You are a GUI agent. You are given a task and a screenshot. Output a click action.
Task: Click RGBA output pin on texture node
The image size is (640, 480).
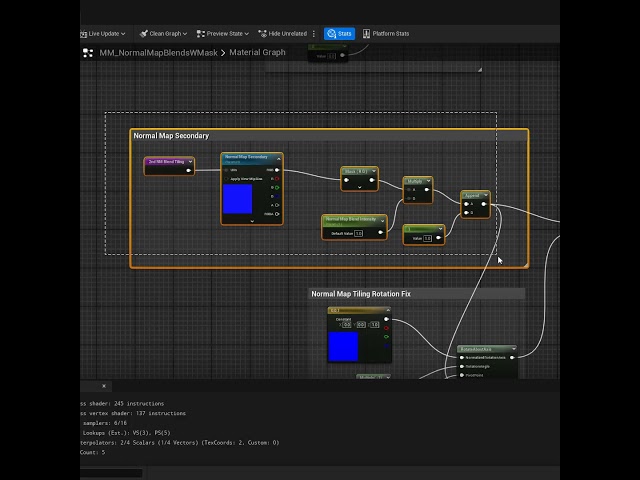tap(277, 214)
